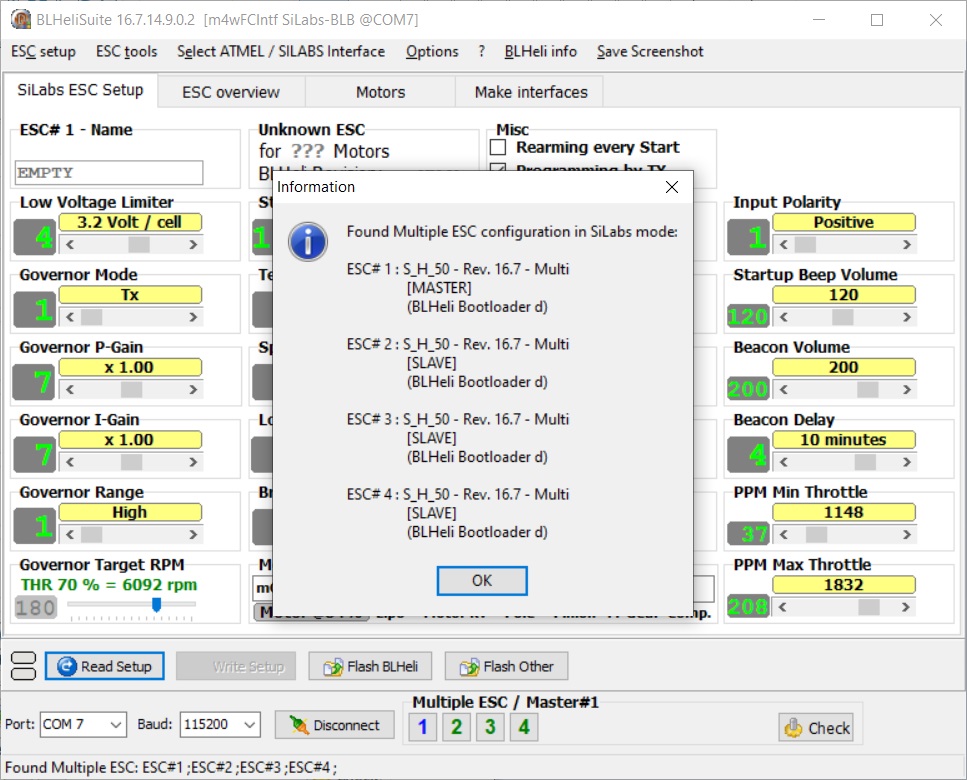Image resolution: width=967 pixels, height=780 pixels.
Task: Switch to the Make interfaces tab
Action: [x=530, y=92]
